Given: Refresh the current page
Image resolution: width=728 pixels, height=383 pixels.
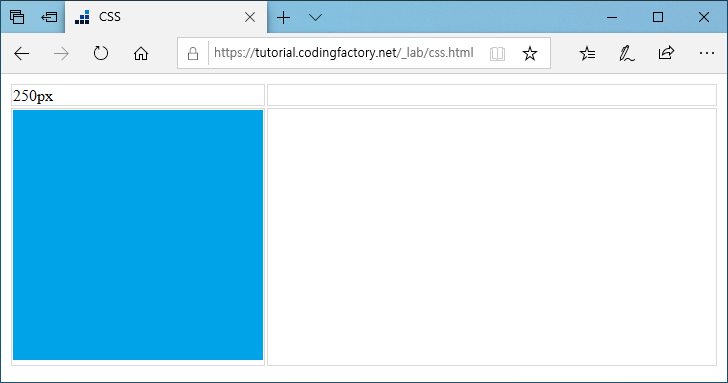Looking at the screenshot, I should click(x=101, y=53).
